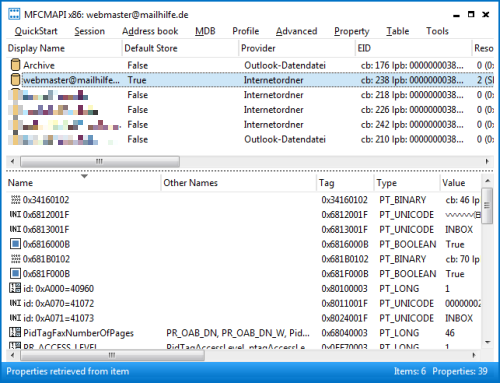Click value 46 of PidTagFaxNumberOfPages
This screenshot has width=500, height=383.
coord(450,333)
